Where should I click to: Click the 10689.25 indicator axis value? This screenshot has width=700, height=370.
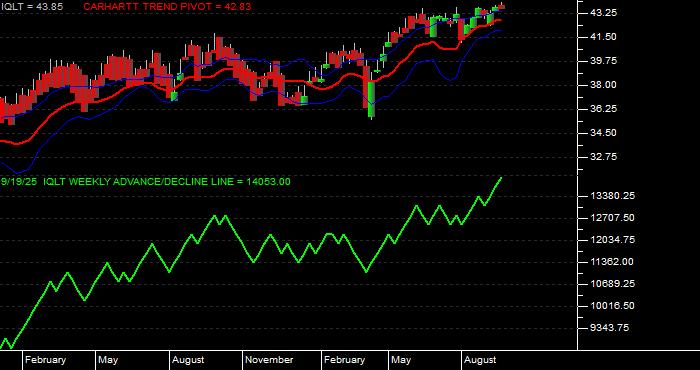coord(611,284)
